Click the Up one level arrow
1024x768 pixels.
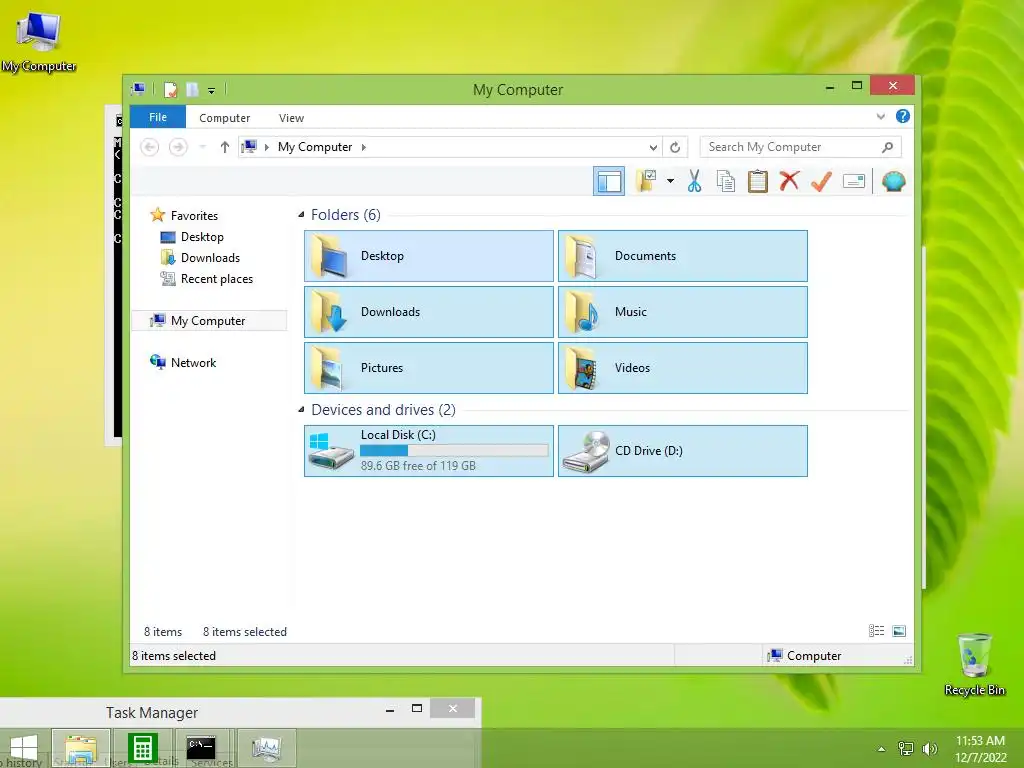coord(225,147)
